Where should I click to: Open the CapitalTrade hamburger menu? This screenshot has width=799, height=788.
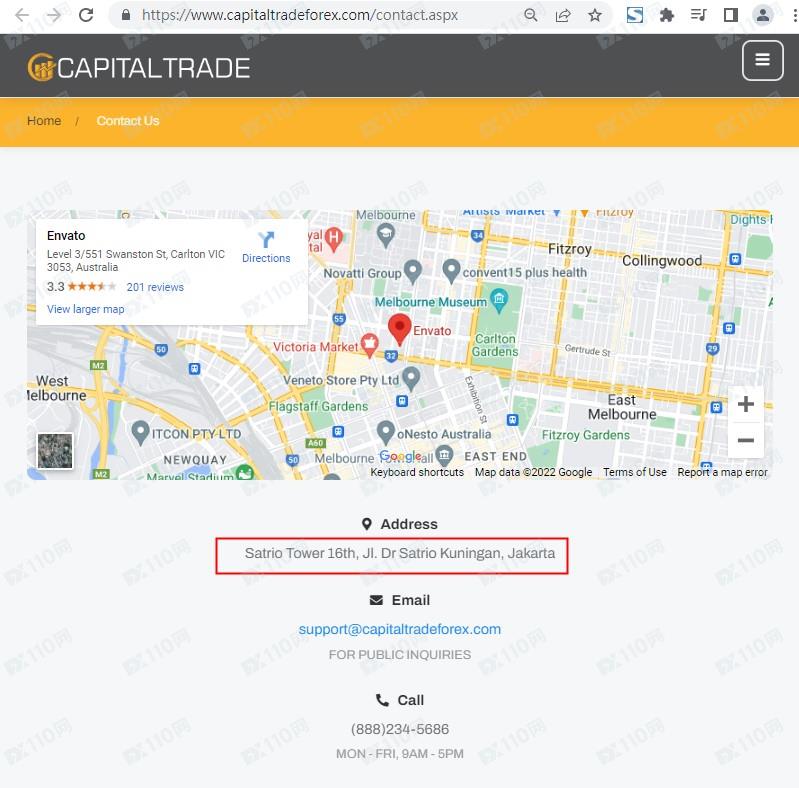coord(762,60)
